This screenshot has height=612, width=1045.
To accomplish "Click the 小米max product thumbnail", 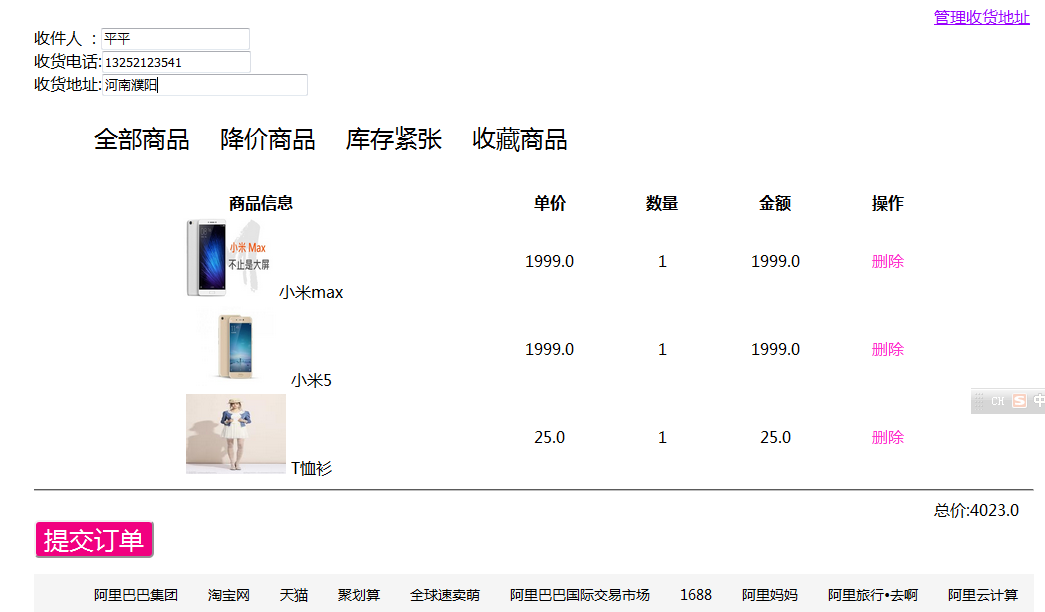I will coord(229,257).
